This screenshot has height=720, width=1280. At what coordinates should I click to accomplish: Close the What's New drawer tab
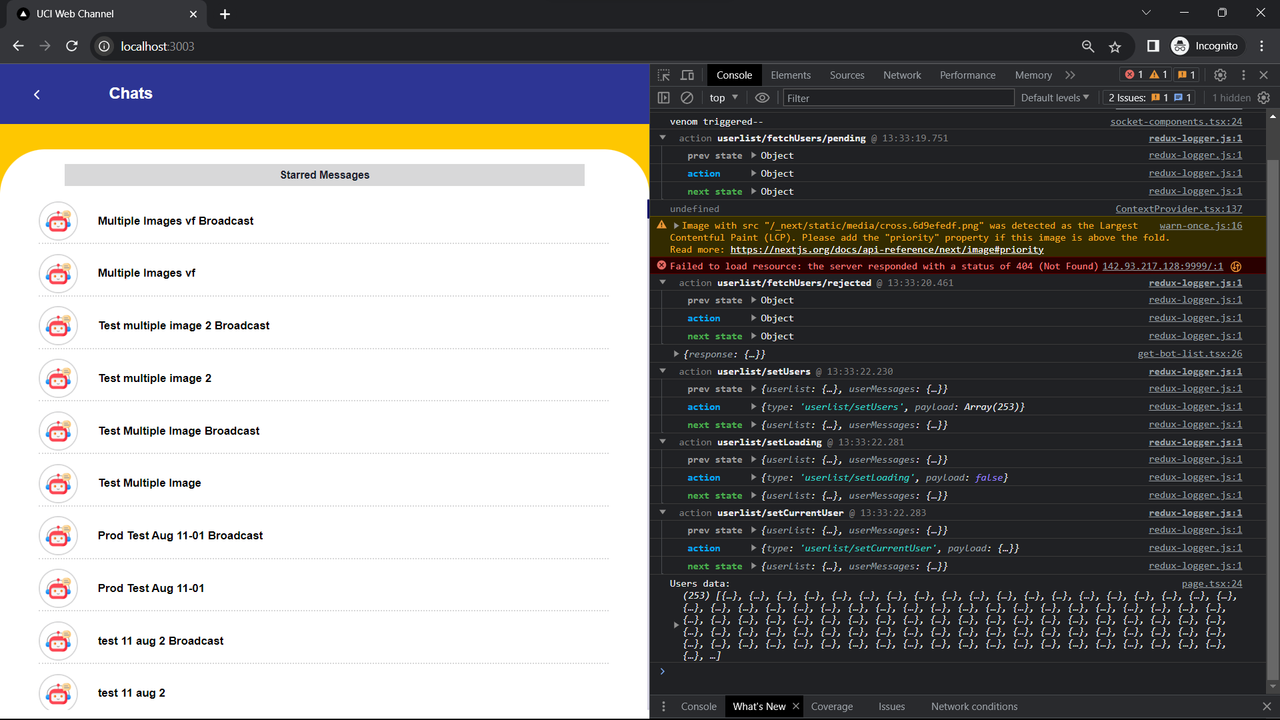pyautogui.click(x=796, y=706)
